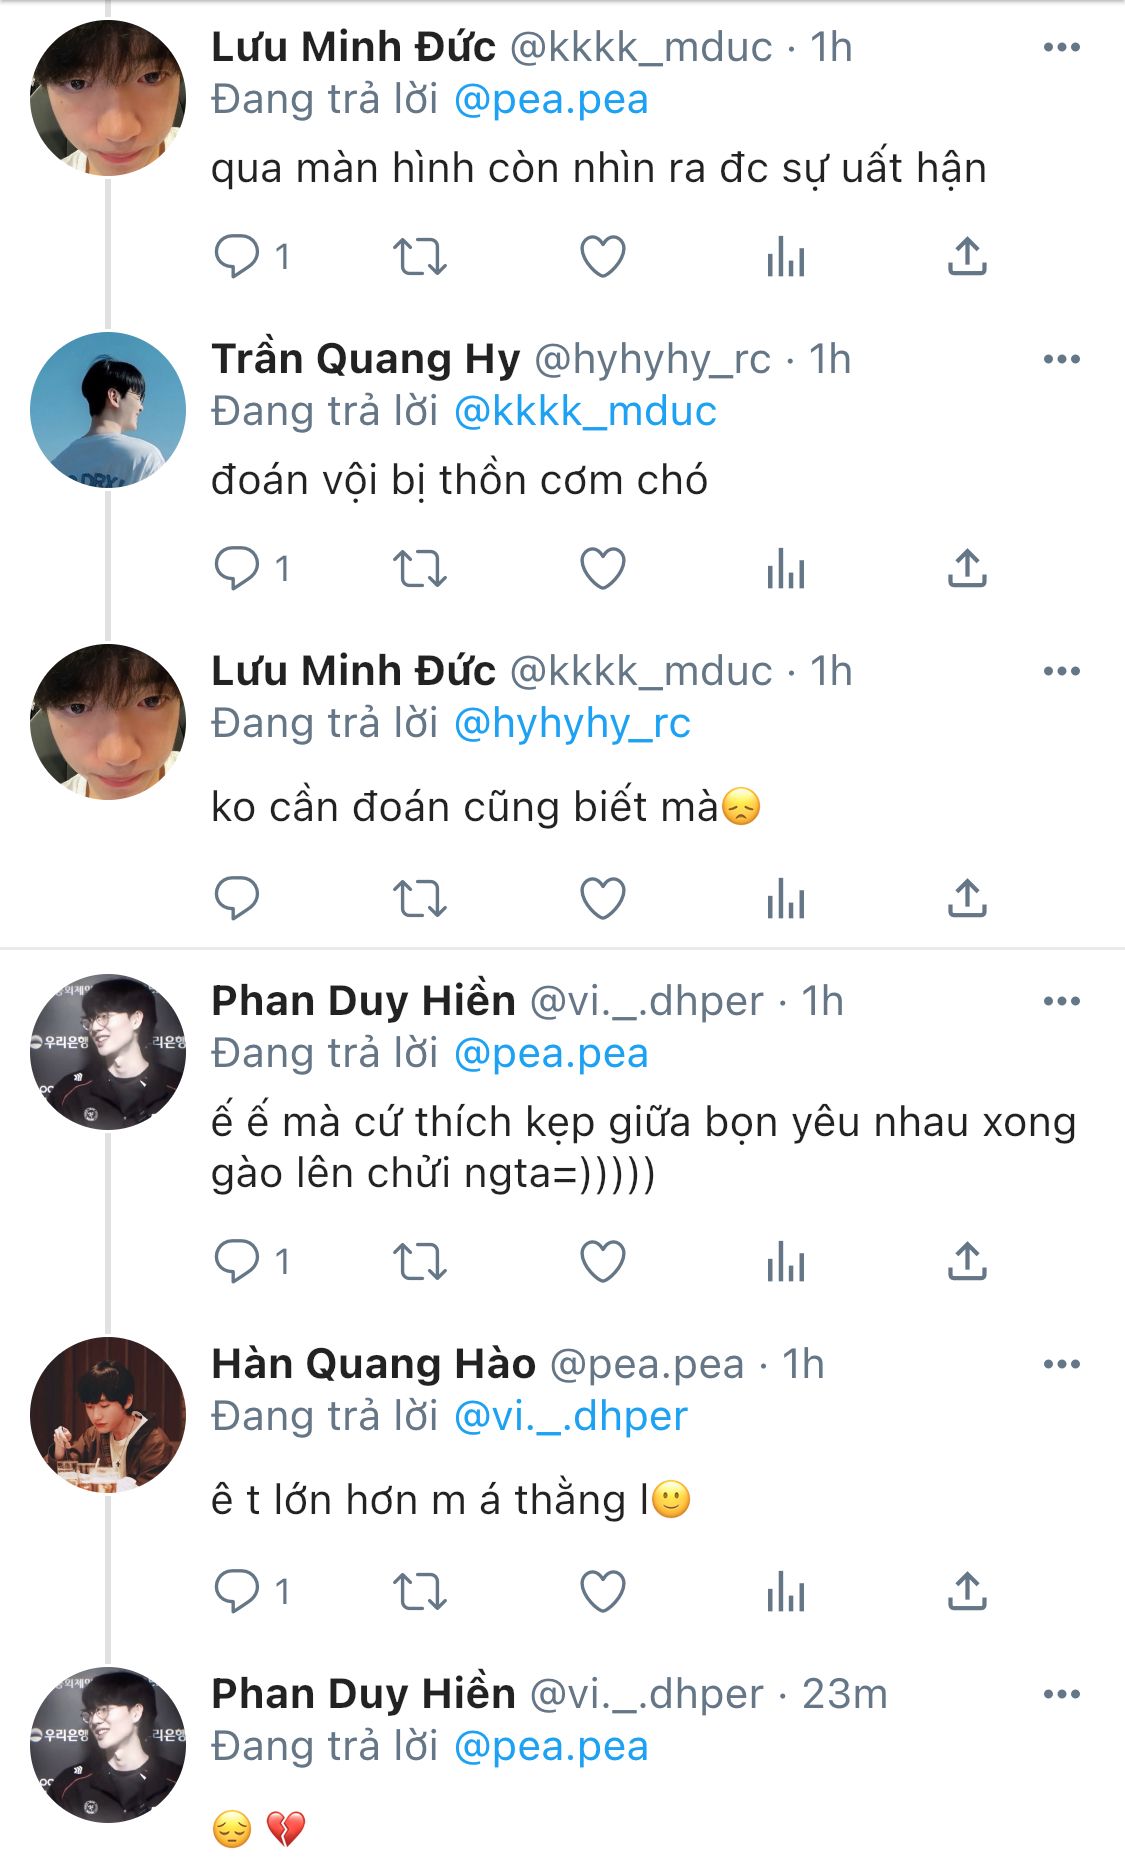
Task: Open more options on the 23m tweet
Action: [1061, 1694]
